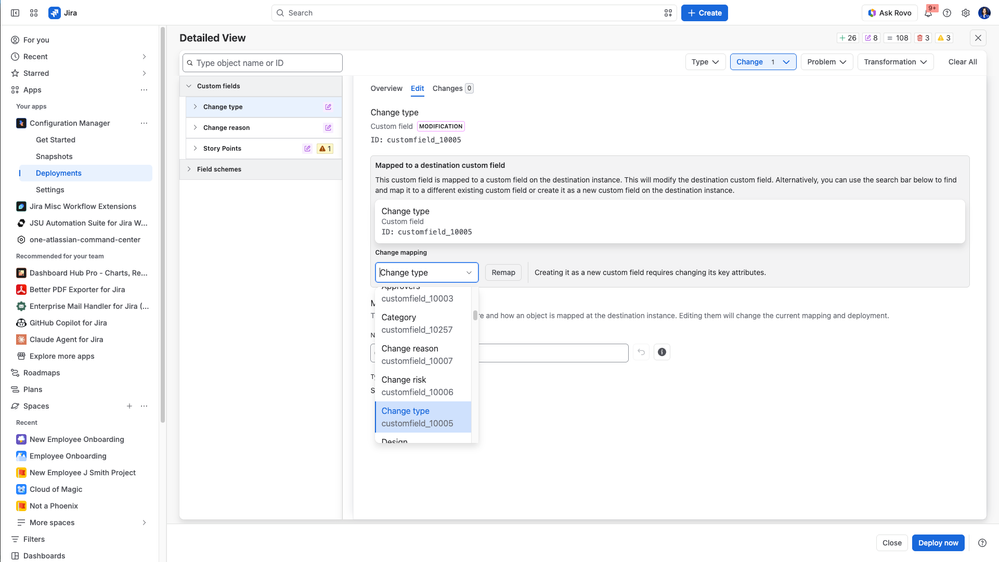Click the Close button at bottom
Screen dimensions: 999x562
[x=892, y=543]
